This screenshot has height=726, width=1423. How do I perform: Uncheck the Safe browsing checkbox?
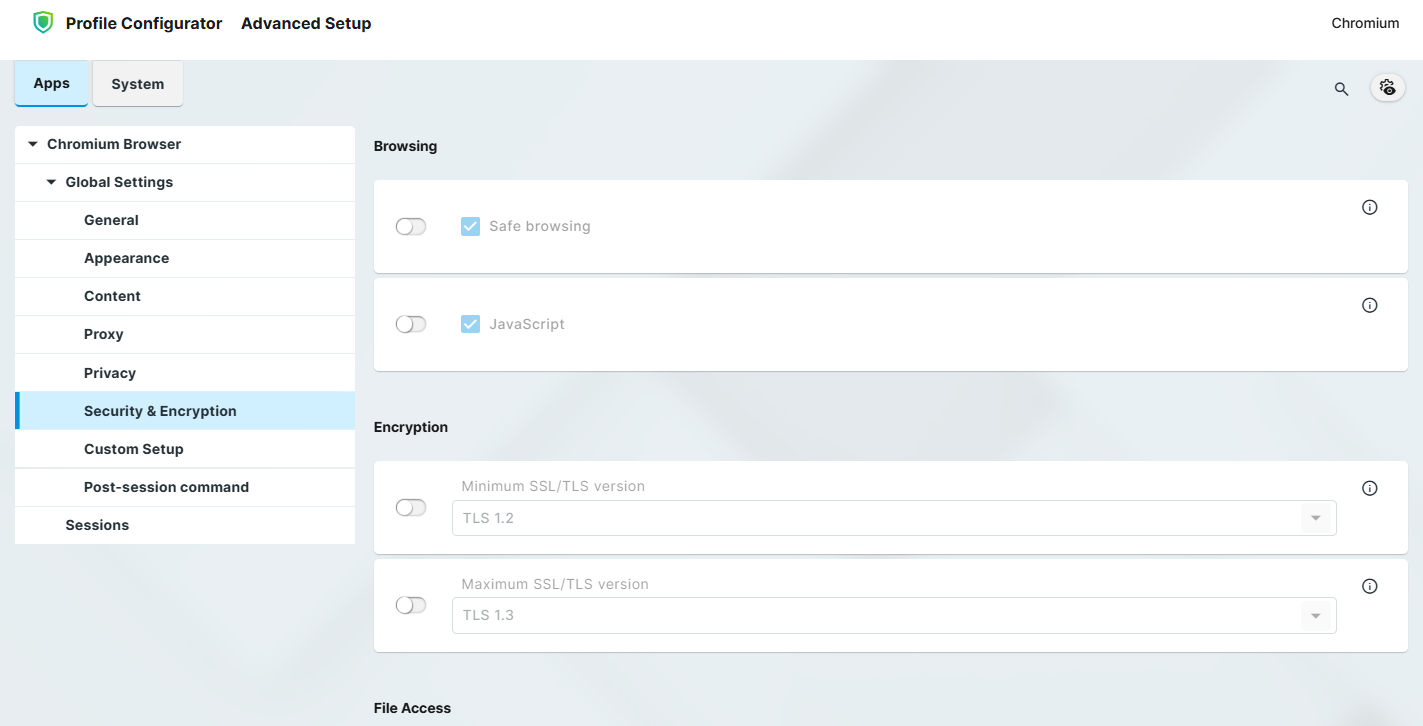(470, 227)
